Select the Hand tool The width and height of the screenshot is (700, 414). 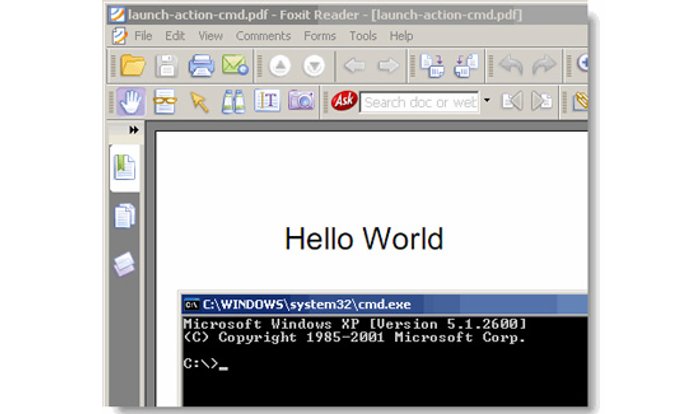tap(131, 101)
